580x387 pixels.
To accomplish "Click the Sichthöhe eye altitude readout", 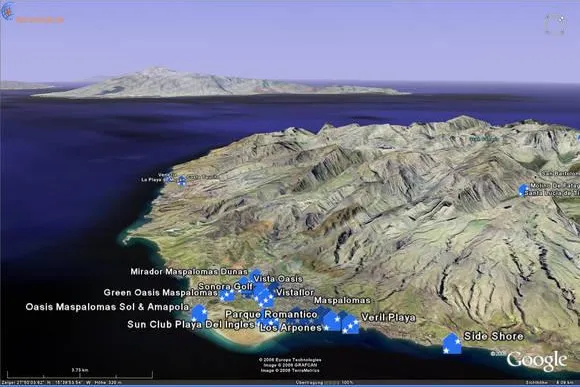I will [x=550, y=383].
